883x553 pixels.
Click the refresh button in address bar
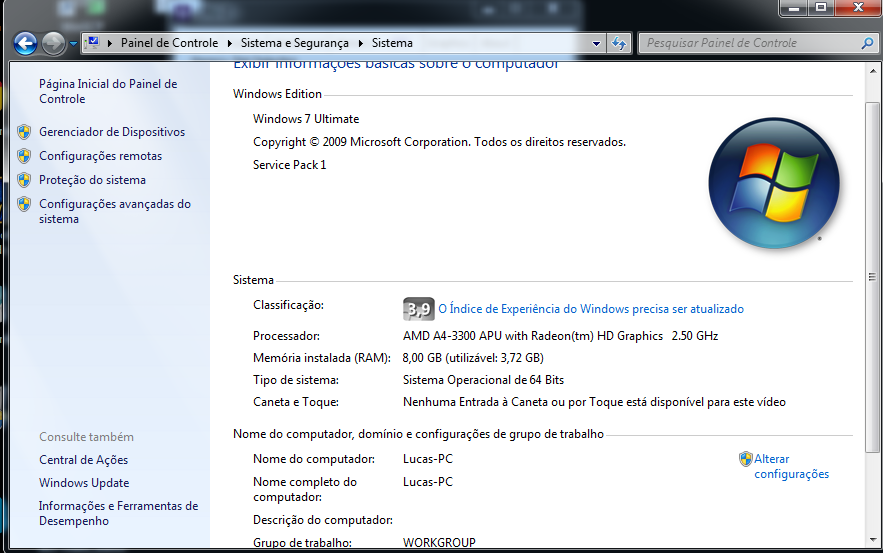coord(619,43)
